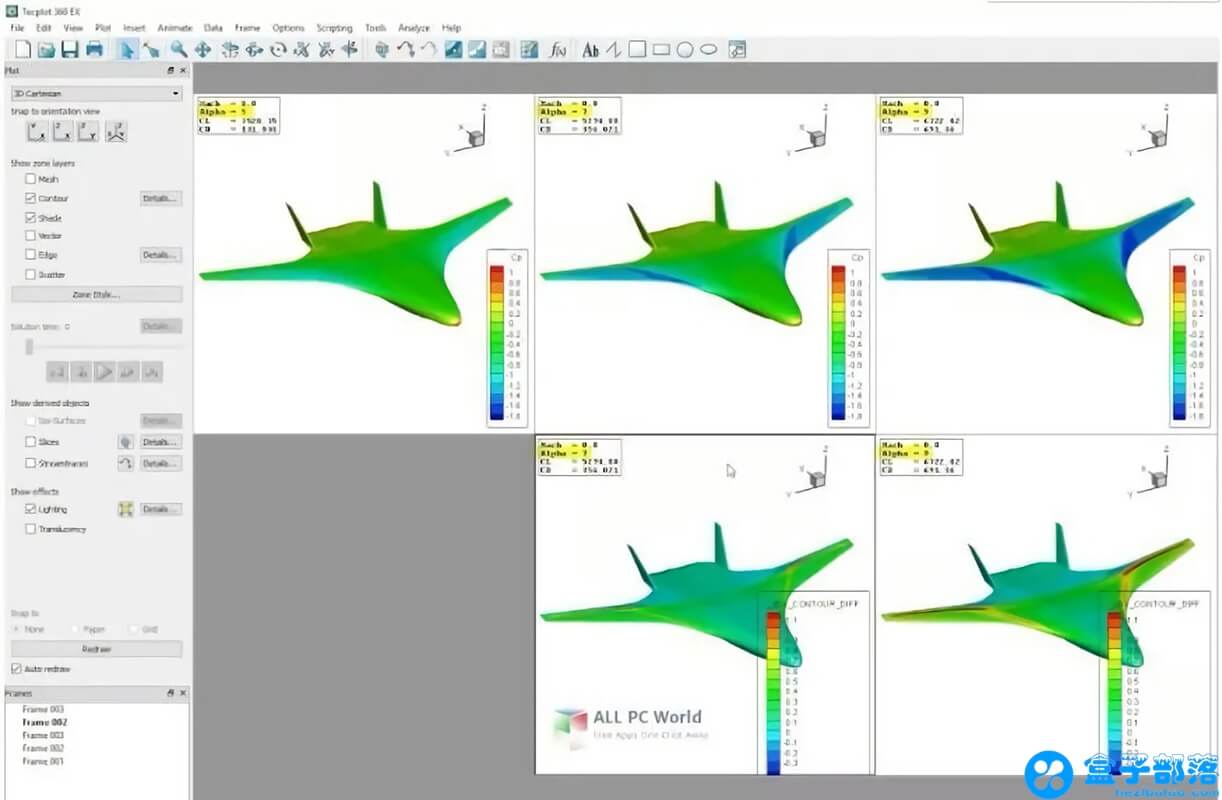
Task: Open the Scripting menu
Action: click(334, 28)
